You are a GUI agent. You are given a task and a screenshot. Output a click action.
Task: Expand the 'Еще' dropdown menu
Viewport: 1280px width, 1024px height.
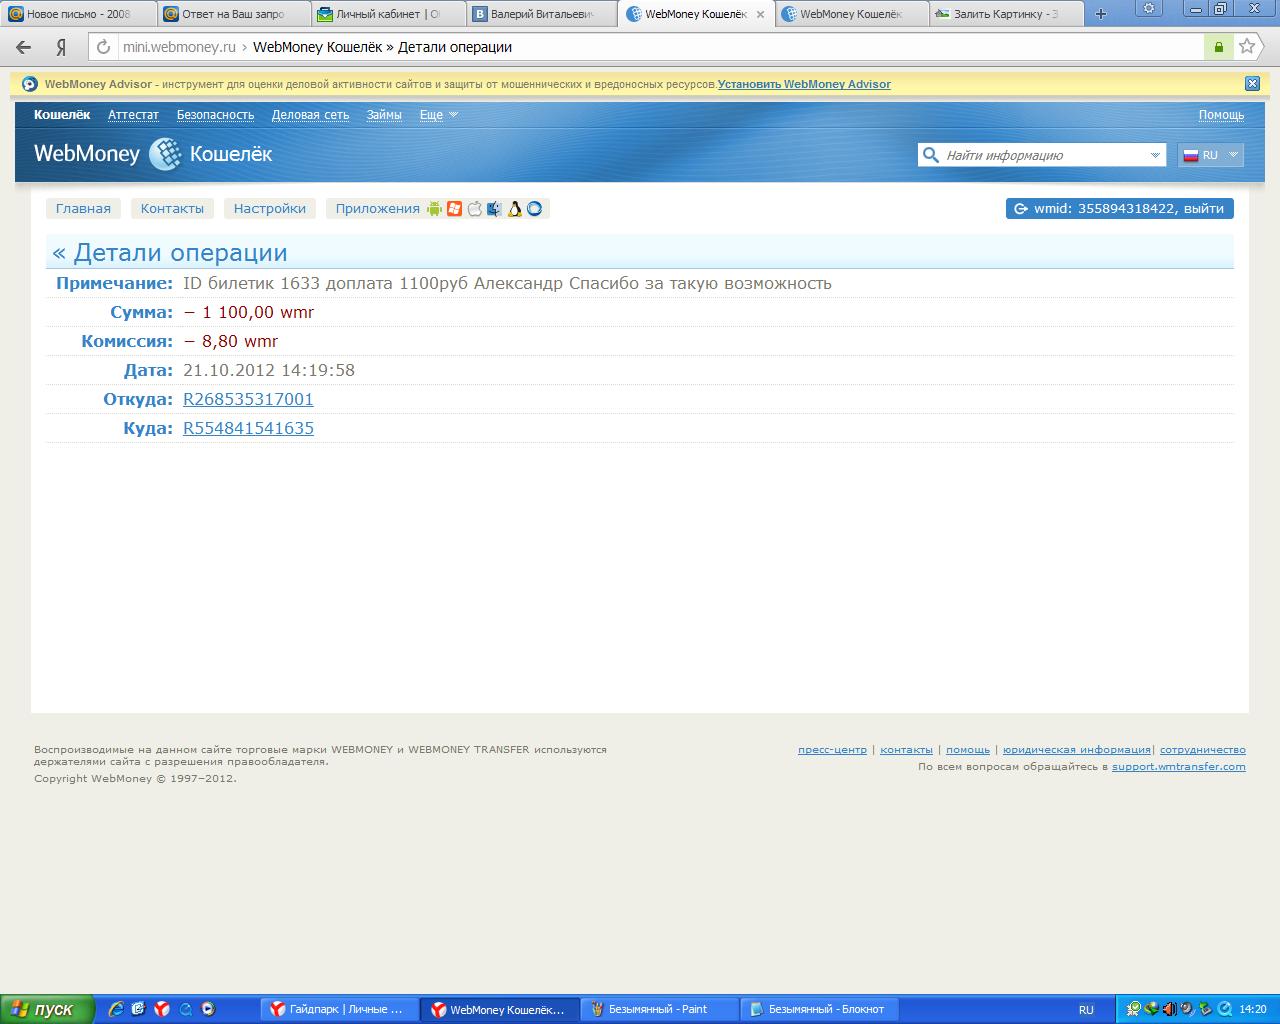[438, 115]
